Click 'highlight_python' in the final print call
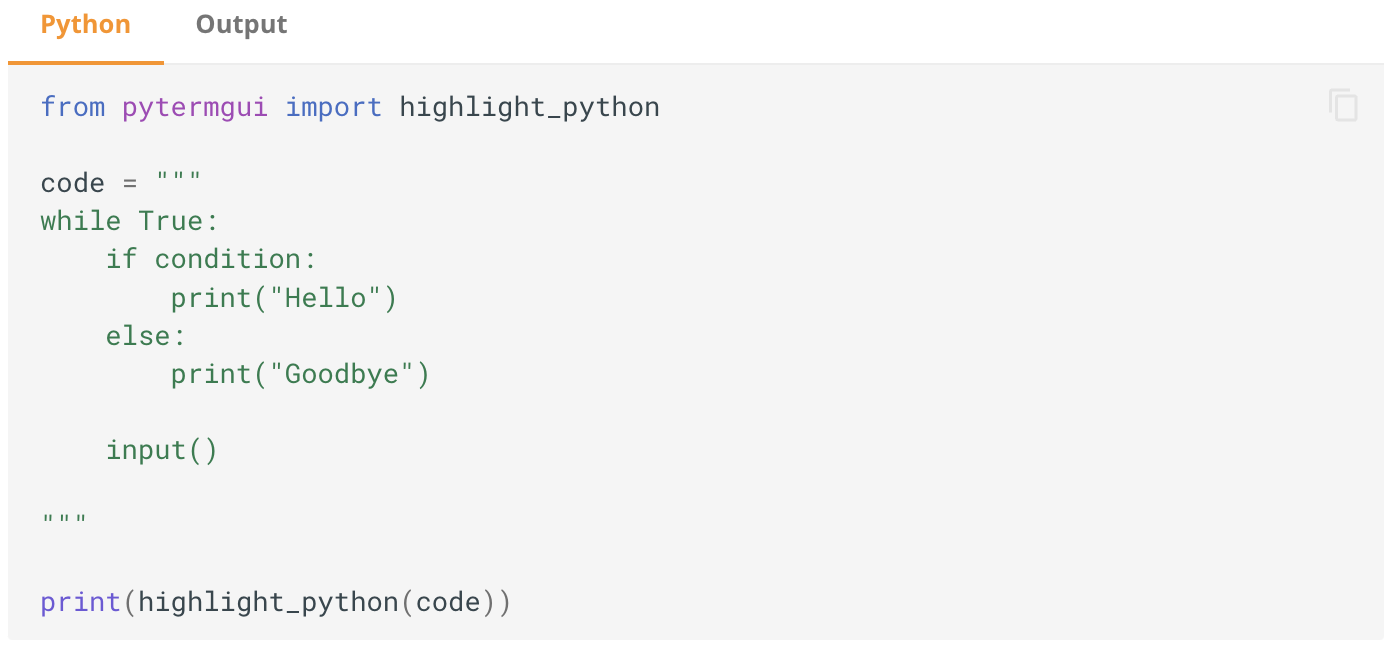The image size is (1400, 662). click(268, 603)
